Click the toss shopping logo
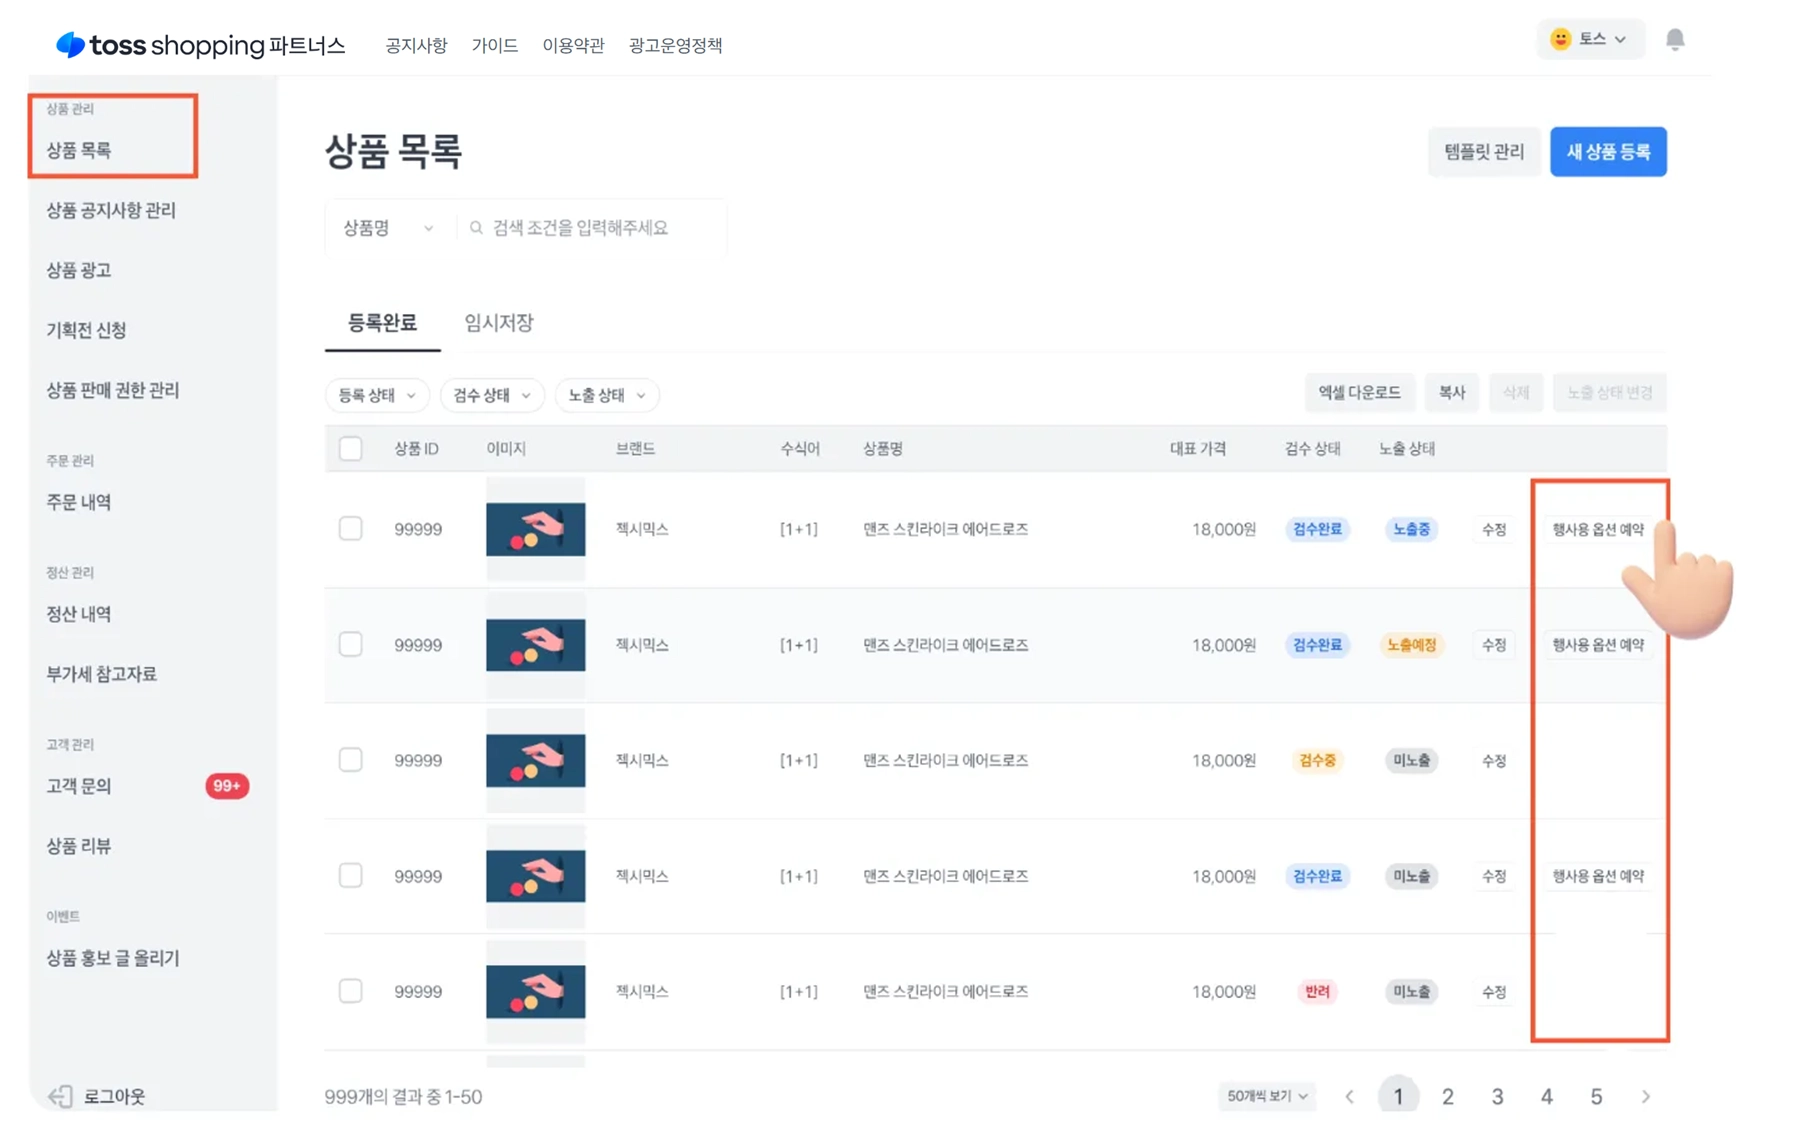Image resolution: width=1810 pixels, height=1125 pixels. tap(200, 45)
